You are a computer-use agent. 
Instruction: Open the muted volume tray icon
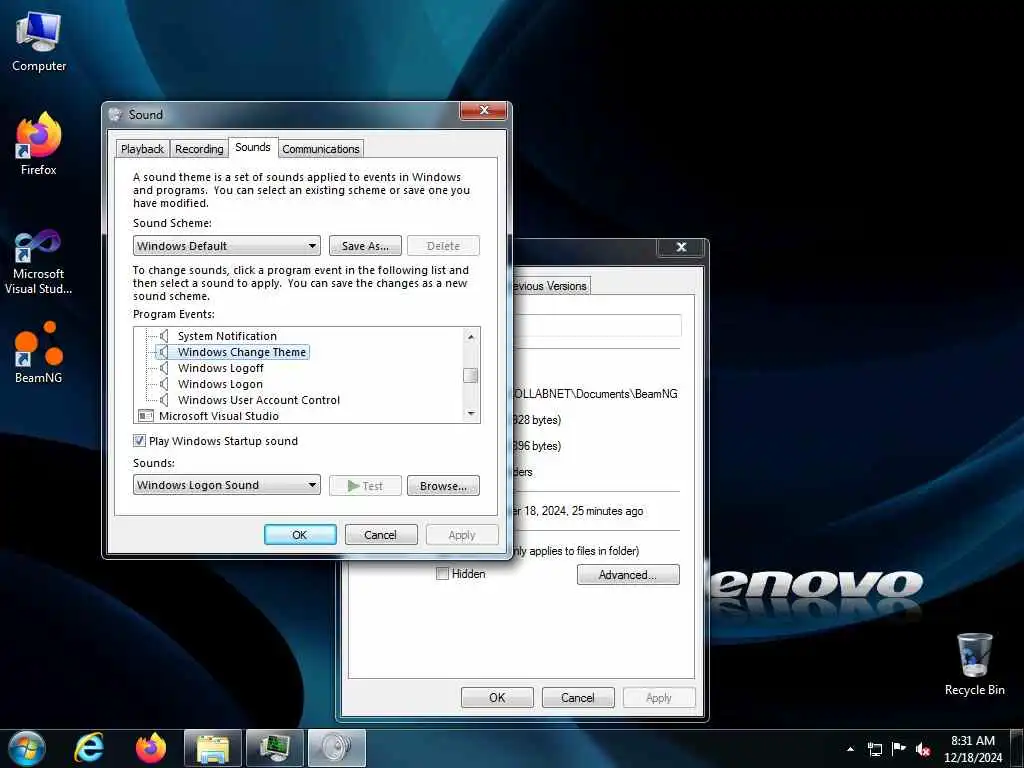coord(923,749)
